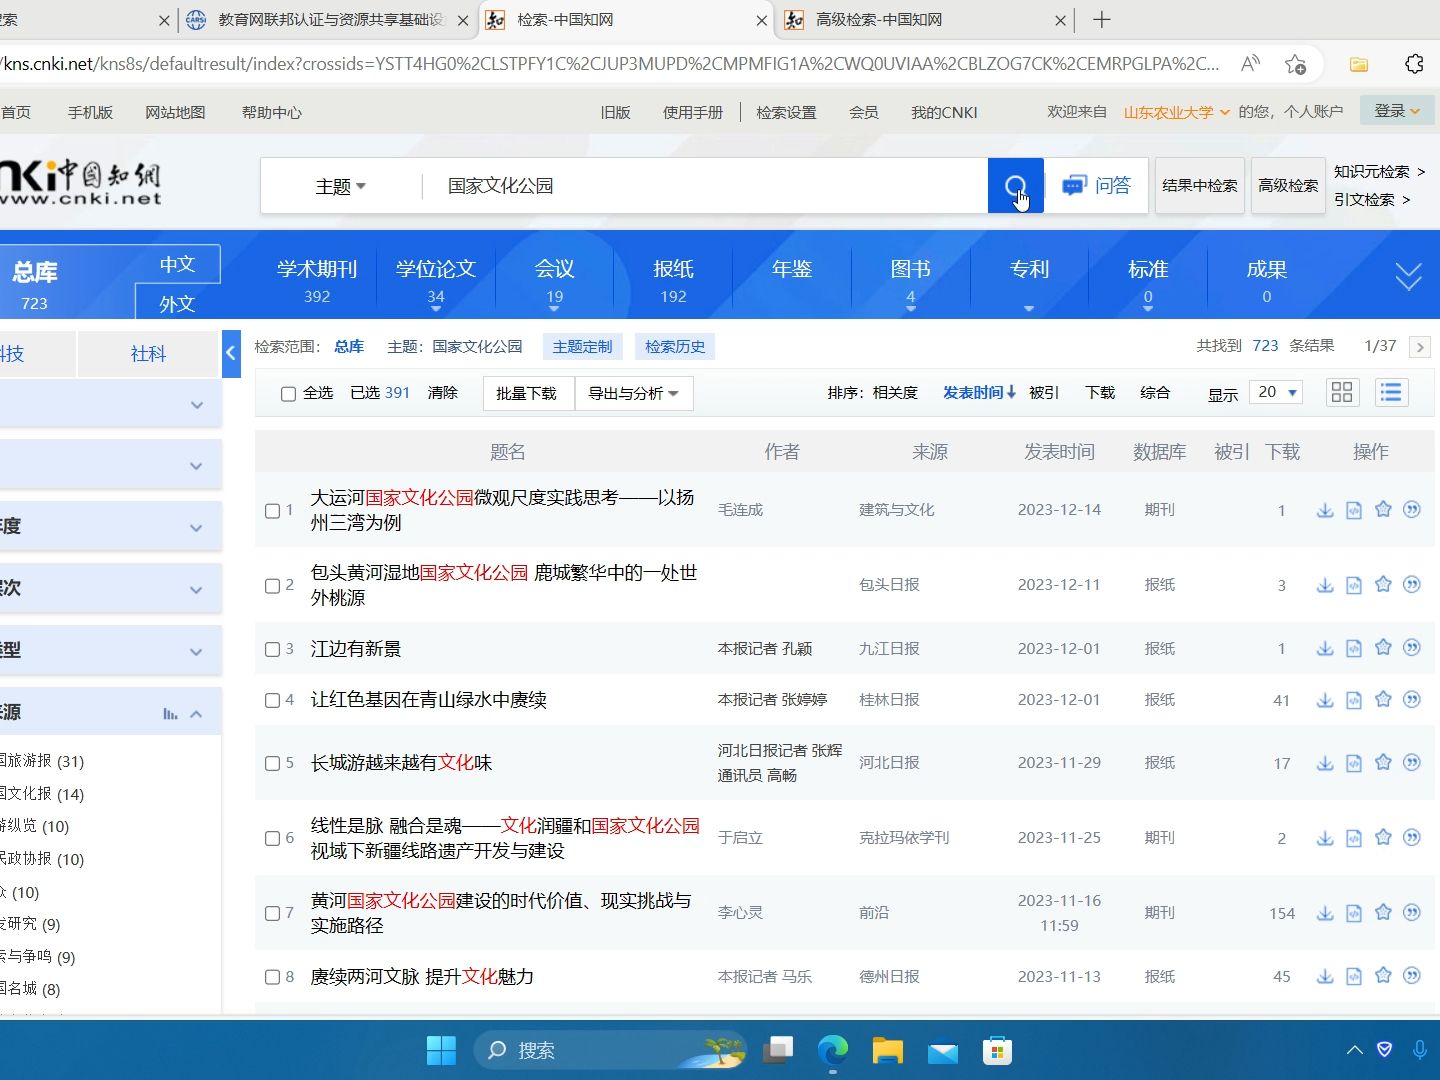Open 主题定制 subscription link
The width and height of the screenshot is (1440, 1080).
pos(582,346)
